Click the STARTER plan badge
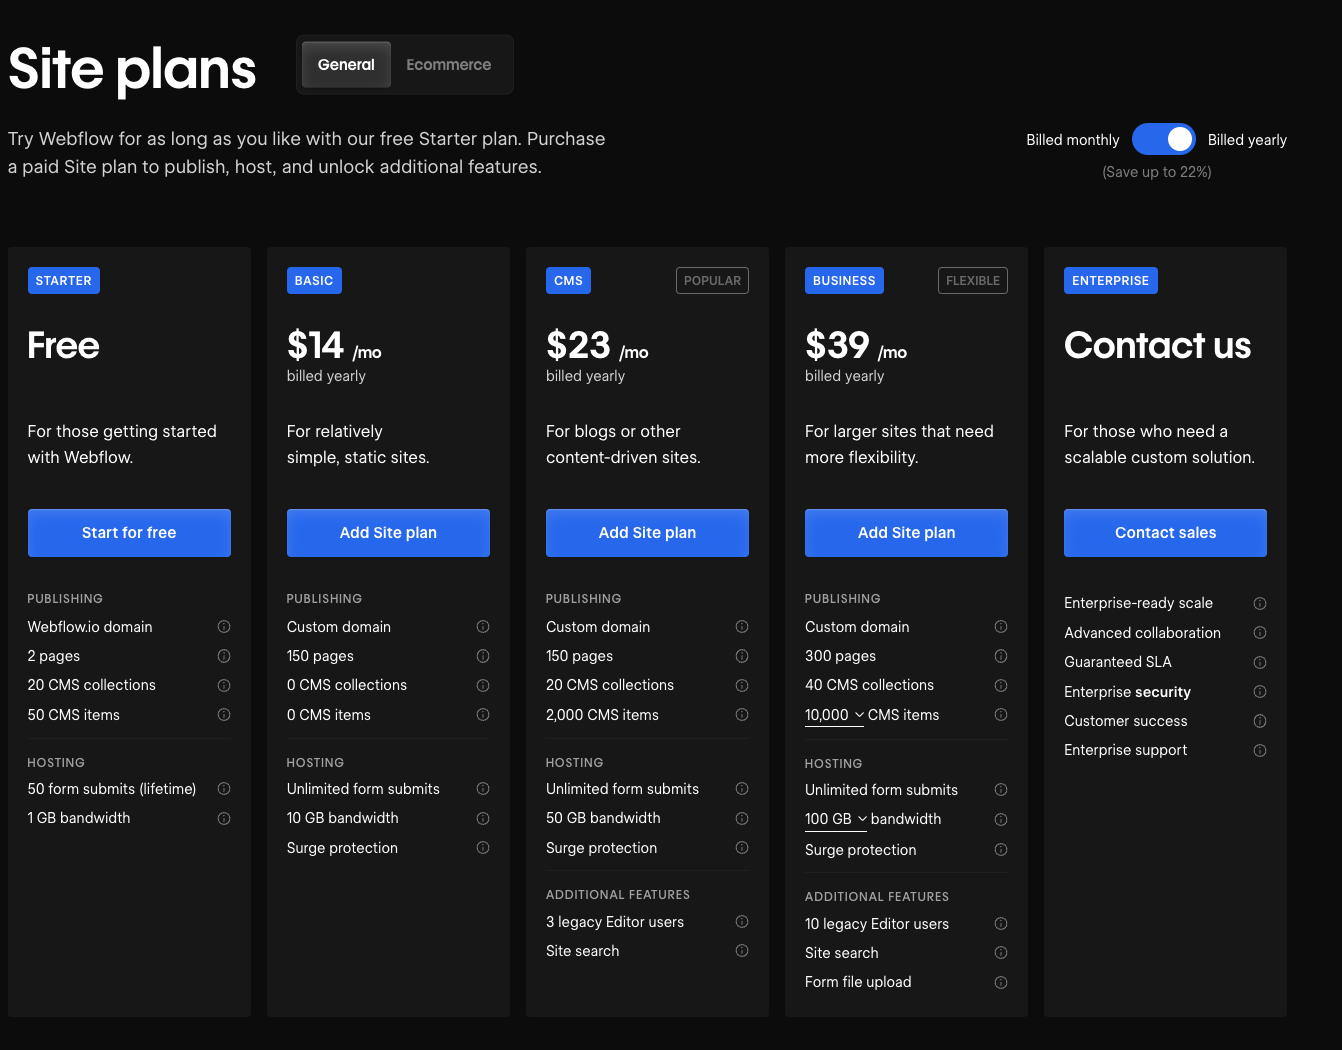Image resolution: width=1342 pixels, height=1050 pixels. [x=64, y=281]
